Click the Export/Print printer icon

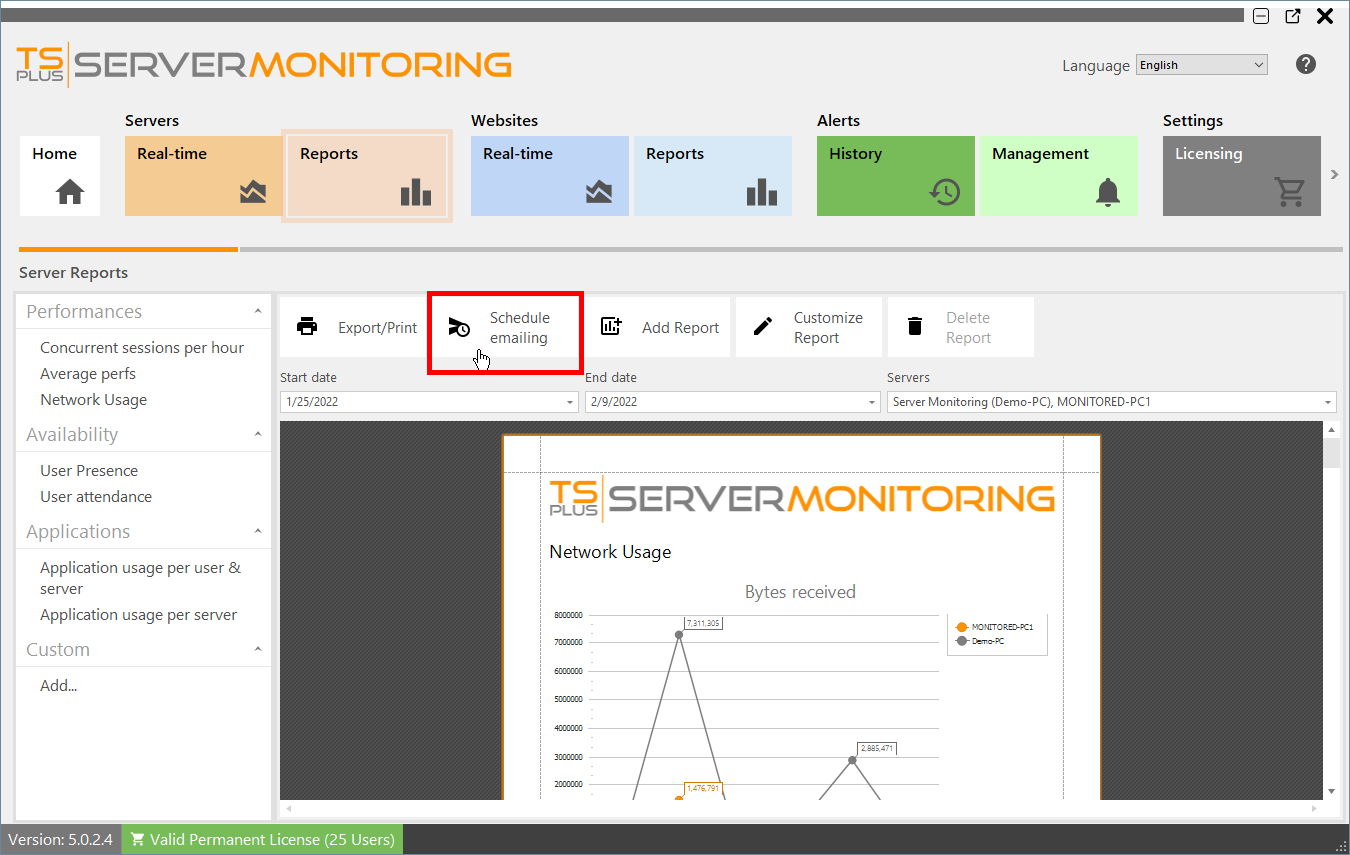tap(307, 326)
